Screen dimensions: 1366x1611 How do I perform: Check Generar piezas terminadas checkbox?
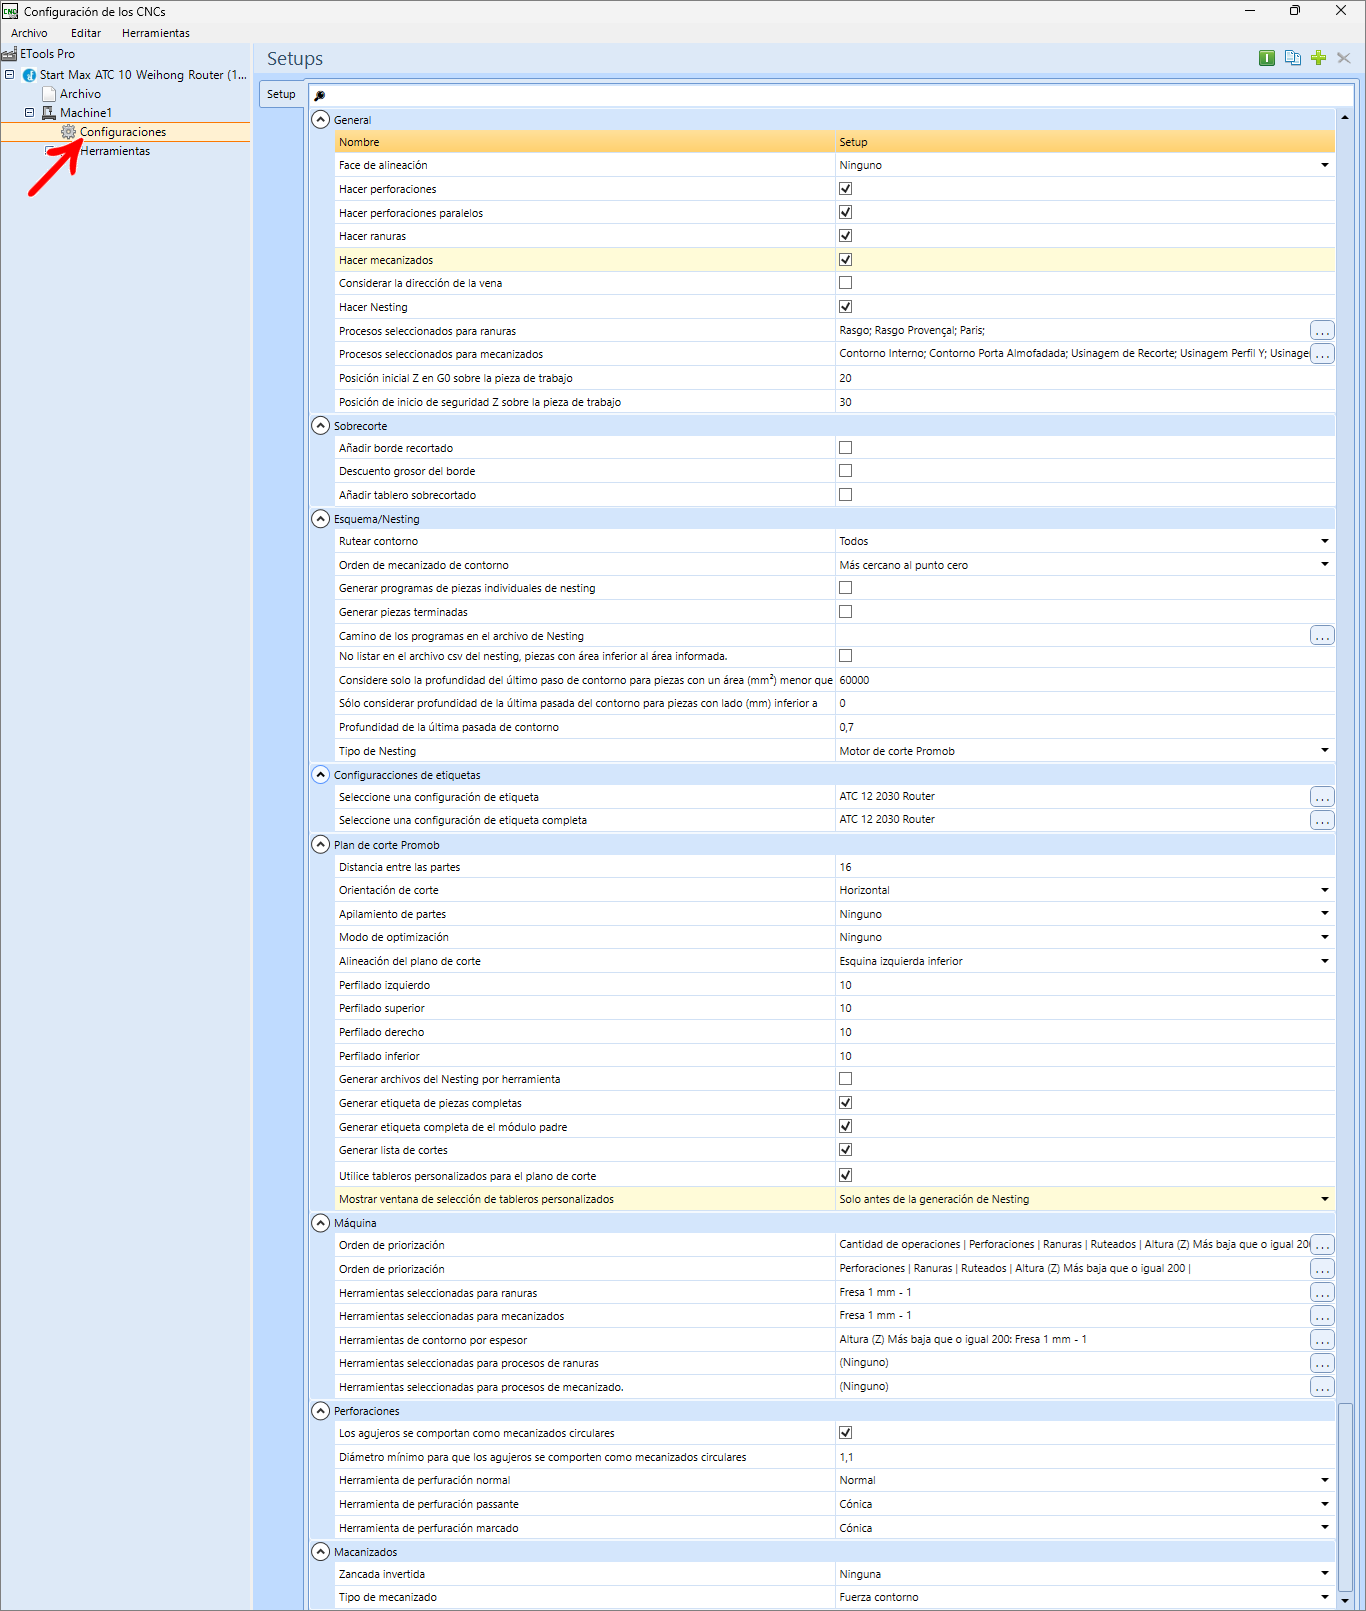845,611
